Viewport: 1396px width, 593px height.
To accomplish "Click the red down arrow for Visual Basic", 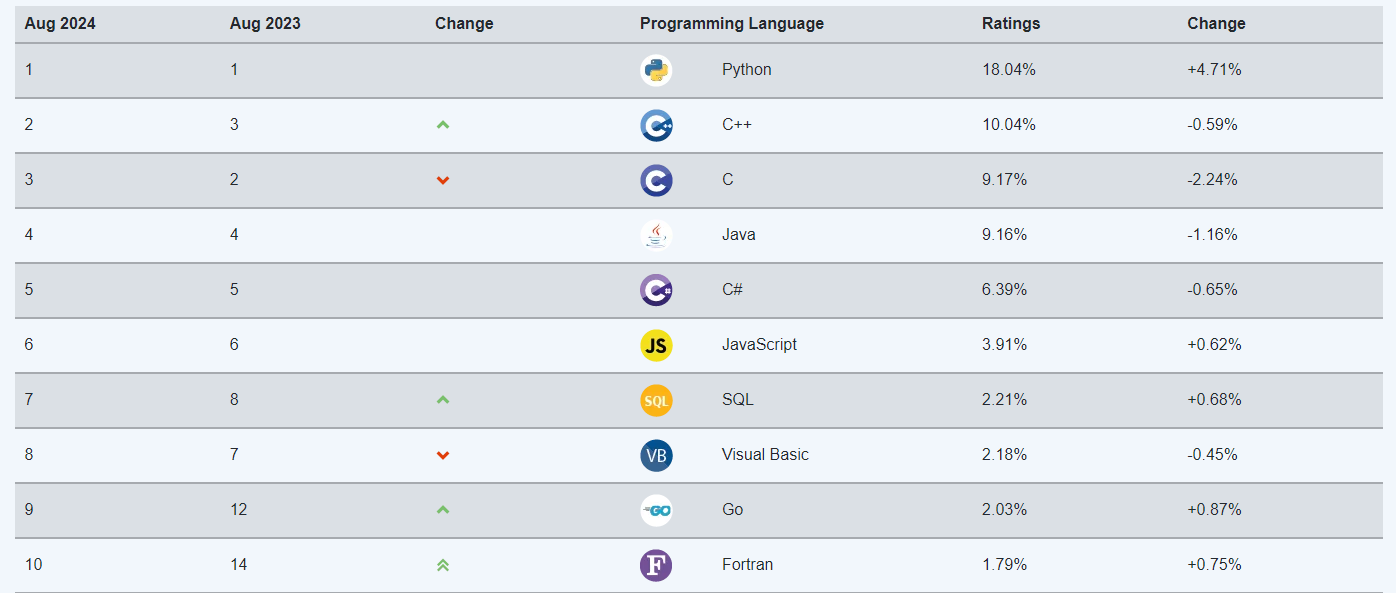I will click(443, 455).
